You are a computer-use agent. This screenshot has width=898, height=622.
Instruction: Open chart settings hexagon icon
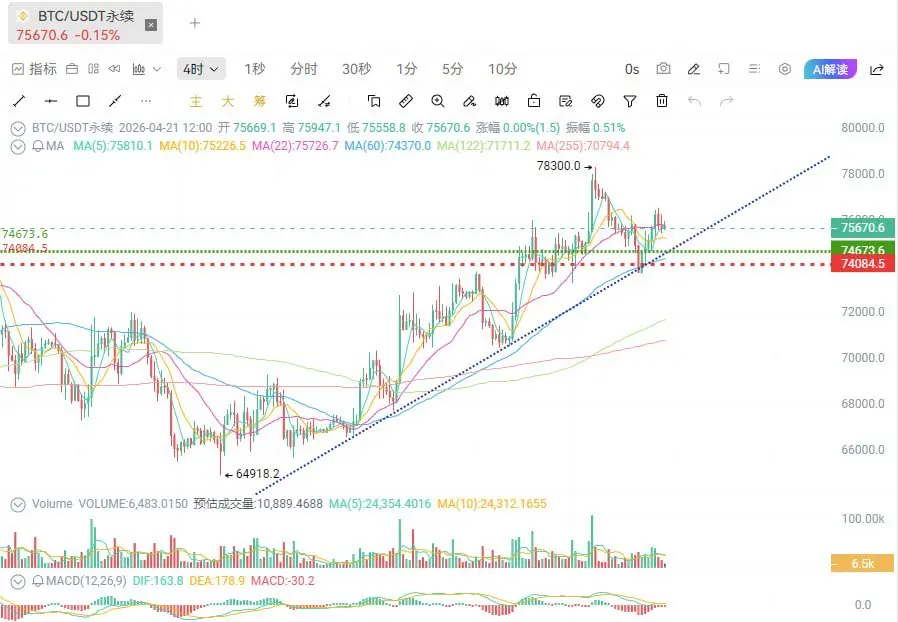click(x=785, y=69)
